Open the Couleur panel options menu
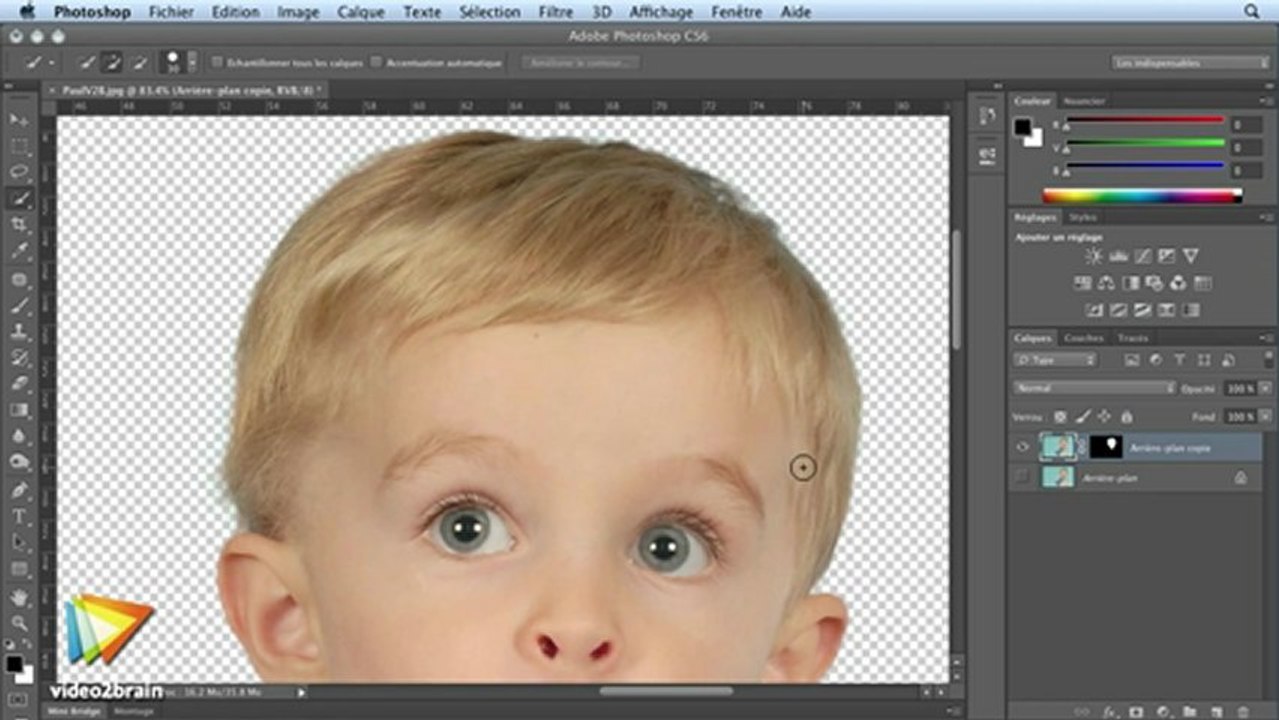Screen dimensions: 1279x720 pyautogui.click(x=1268, y=101)
